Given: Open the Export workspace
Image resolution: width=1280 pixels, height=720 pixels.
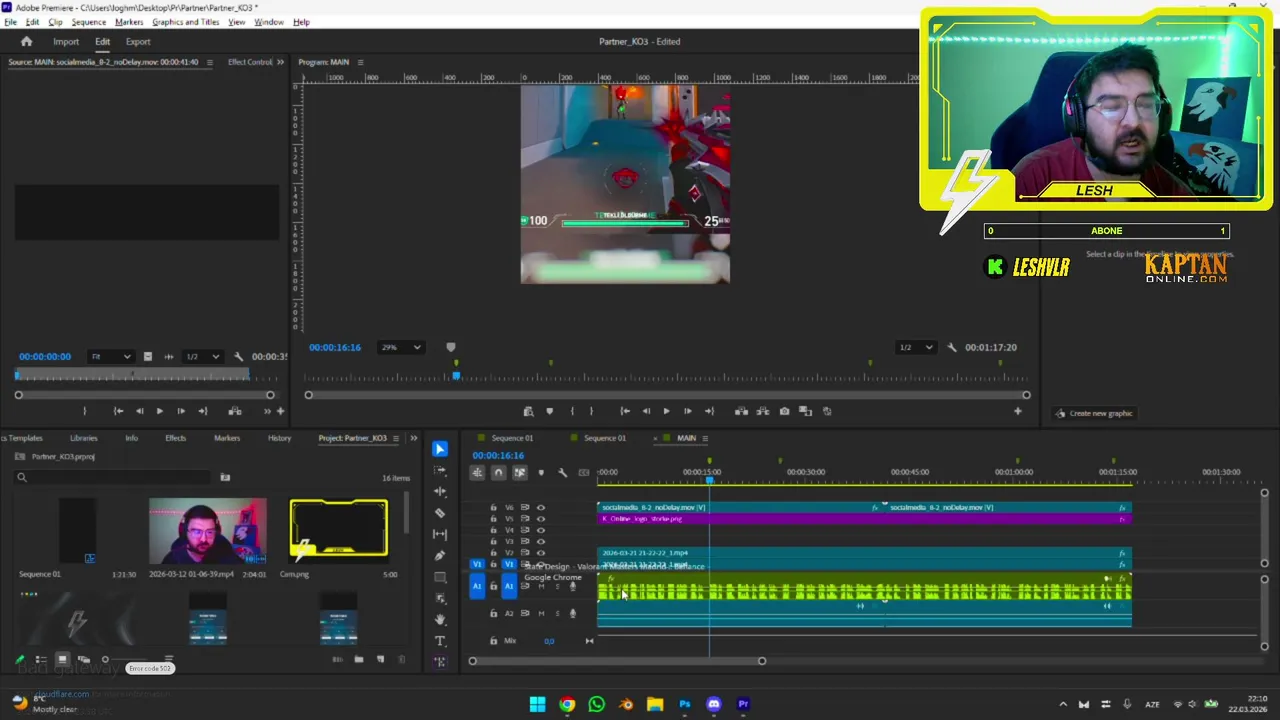Looking at the screenshot, I should (138, 42).
